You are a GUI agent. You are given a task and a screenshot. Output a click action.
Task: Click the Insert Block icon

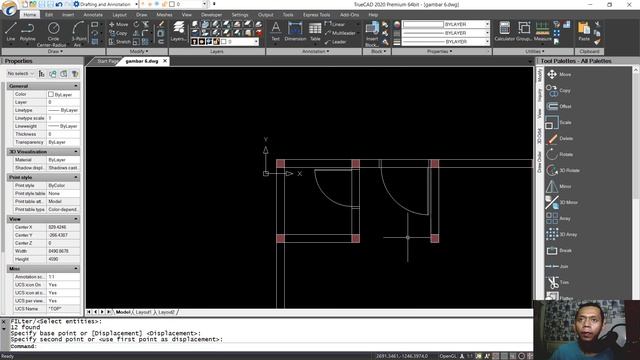tap(372, 34)
